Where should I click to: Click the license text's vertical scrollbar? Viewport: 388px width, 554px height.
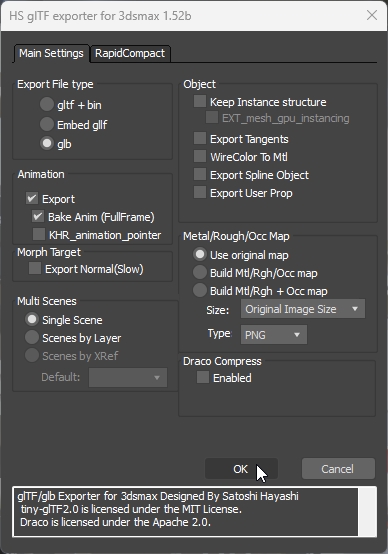click(x=367, y=512)
